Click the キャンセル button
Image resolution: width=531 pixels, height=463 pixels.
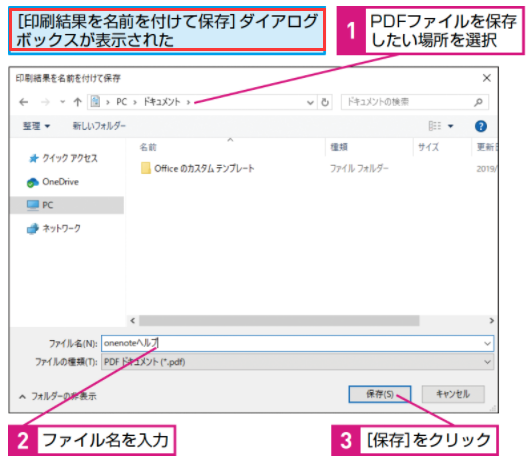453,394
